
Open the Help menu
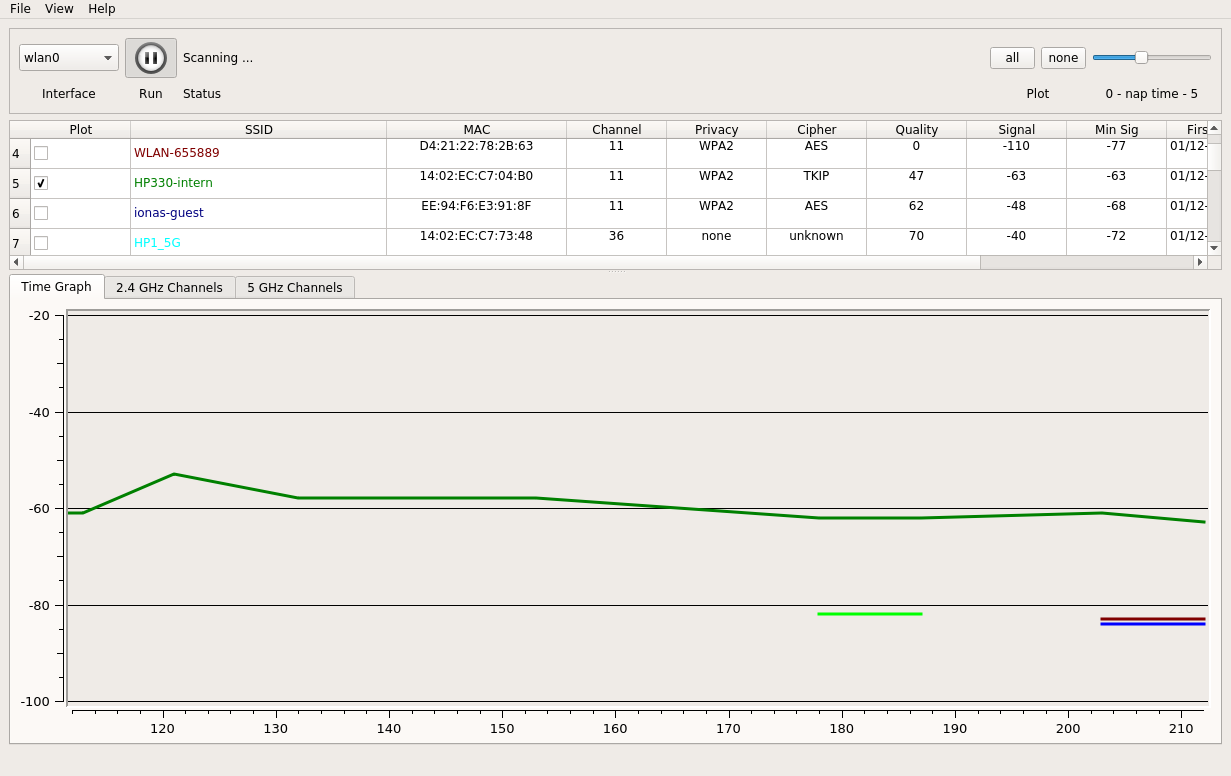click(102, 9)
